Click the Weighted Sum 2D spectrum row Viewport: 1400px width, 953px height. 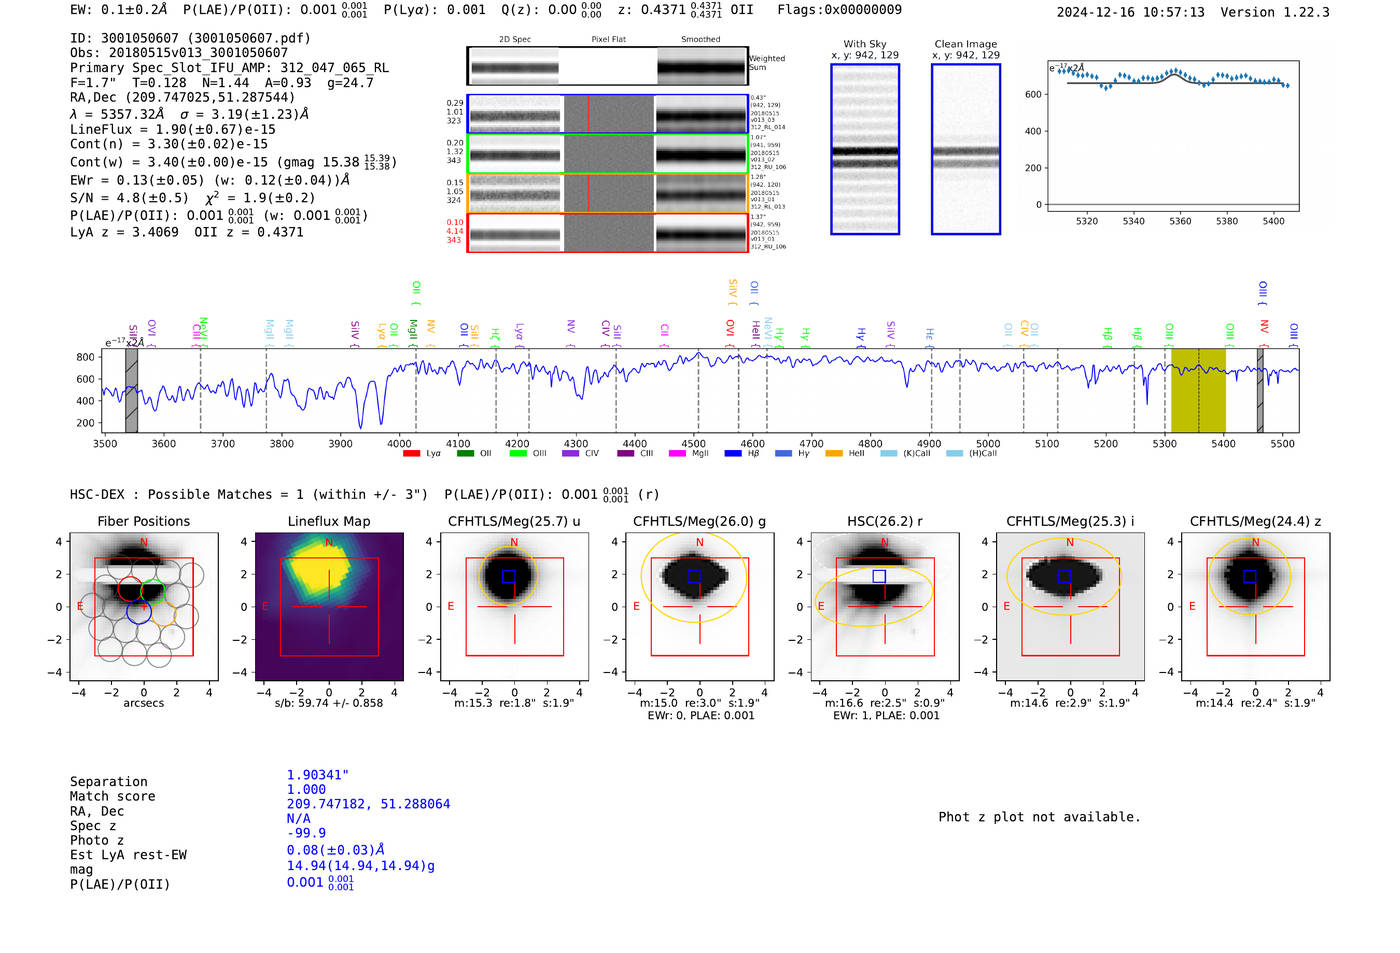click(607, 66)
